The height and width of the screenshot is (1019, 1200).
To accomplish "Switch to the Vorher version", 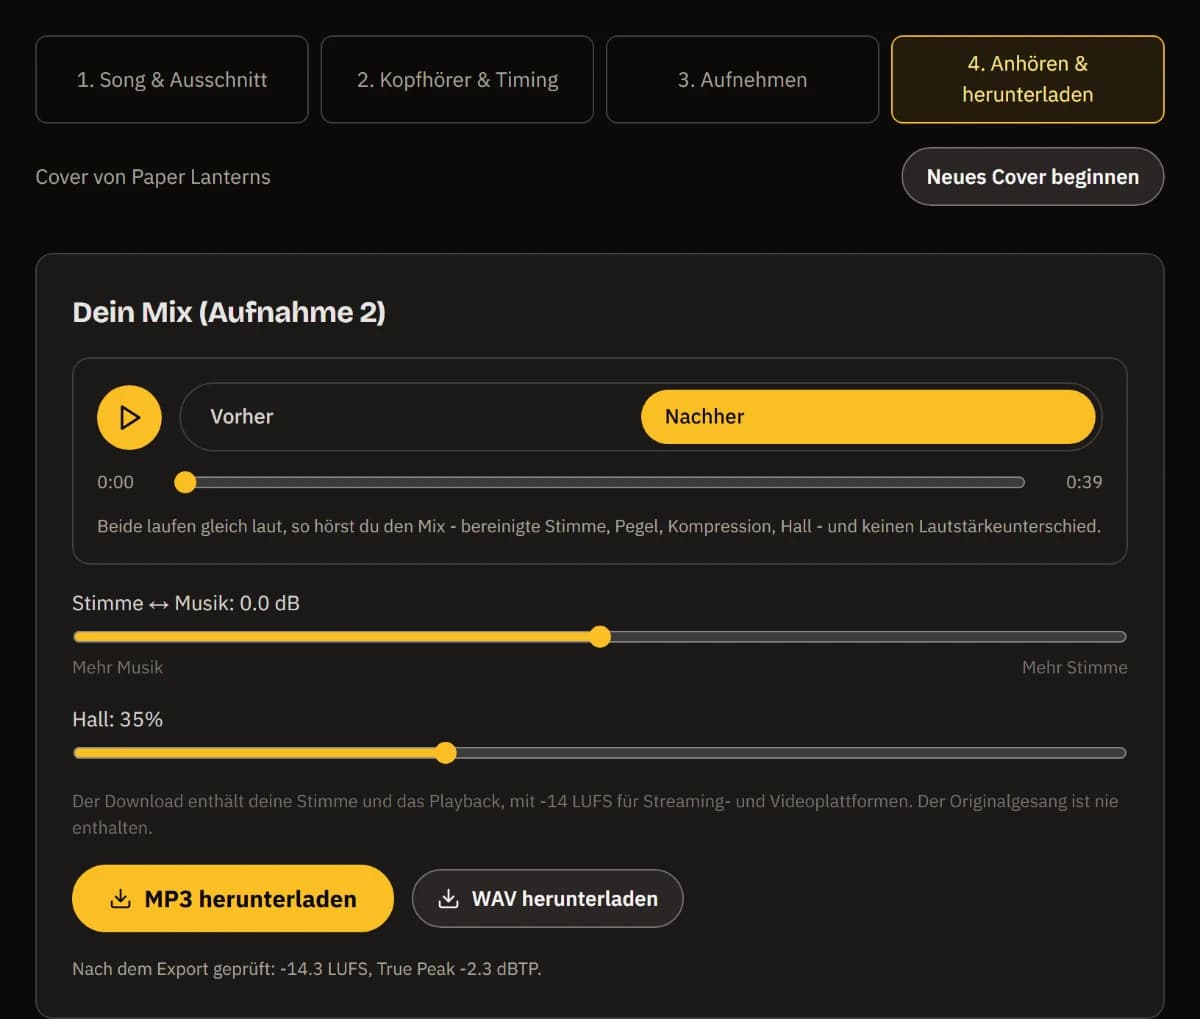I will (x=410, y=417).
